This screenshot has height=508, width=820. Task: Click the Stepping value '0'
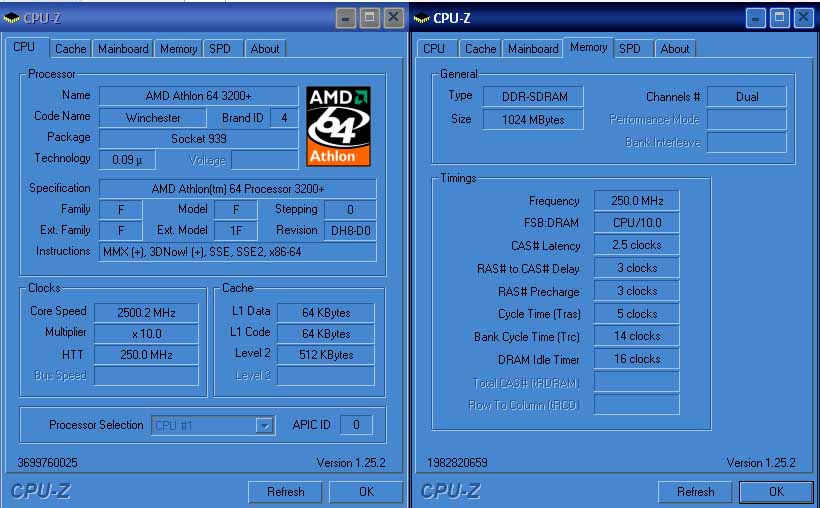click(350, 210)
